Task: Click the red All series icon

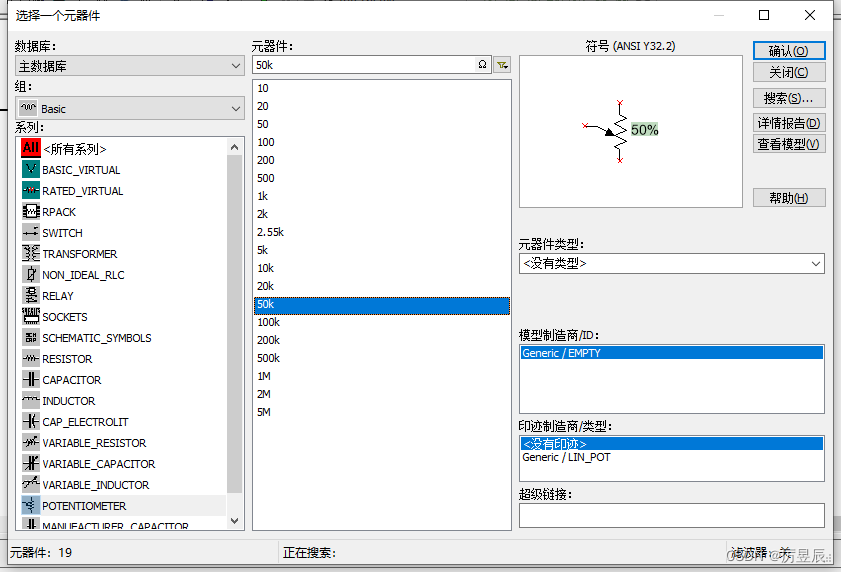Action: pos(31,148)
